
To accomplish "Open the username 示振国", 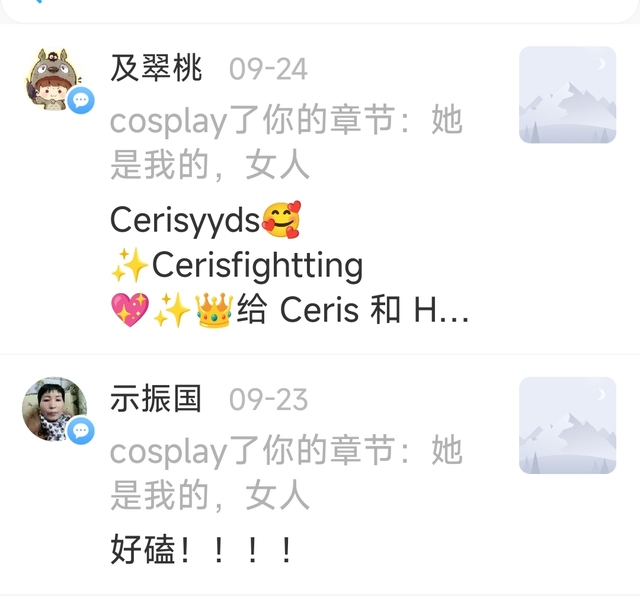I will 156,399.
